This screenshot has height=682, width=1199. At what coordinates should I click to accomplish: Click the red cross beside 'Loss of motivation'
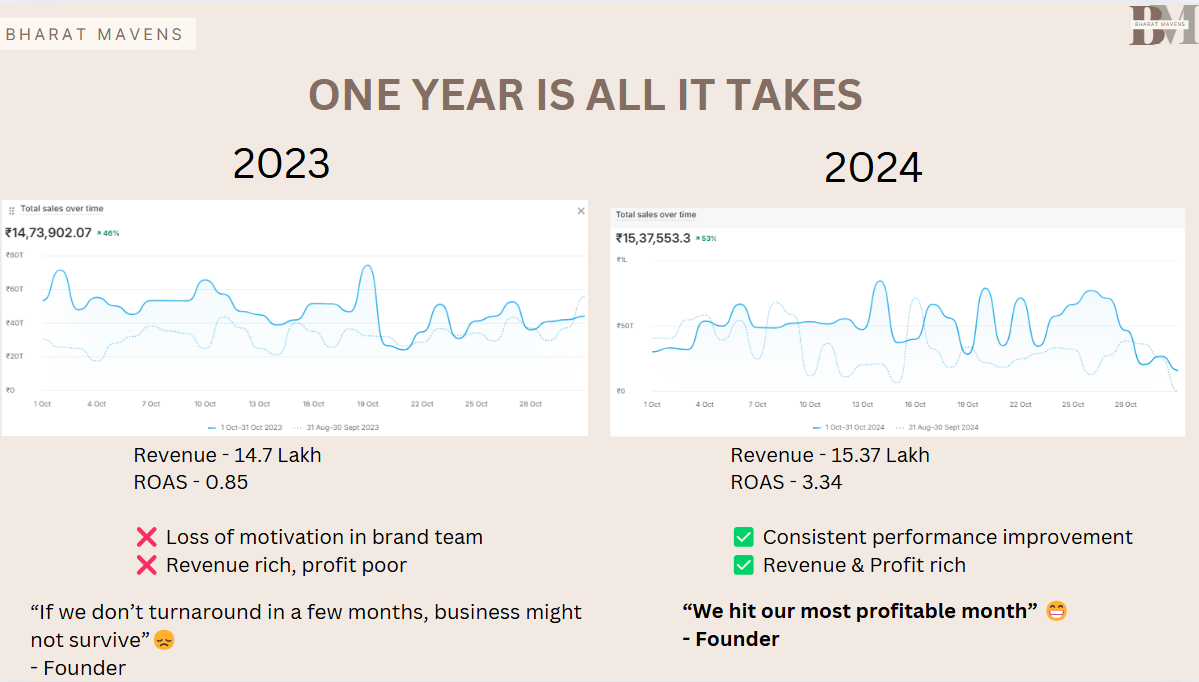click(x=146, y=537)
